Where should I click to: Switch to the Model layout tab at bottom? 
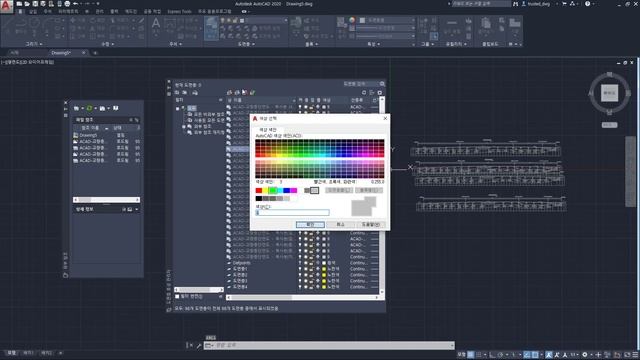pos(11,353)
